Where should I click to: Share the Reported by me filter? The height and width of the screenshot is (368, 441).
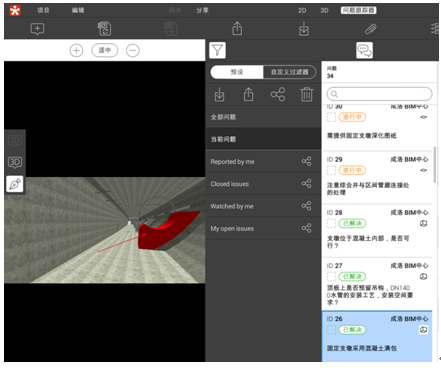pyautogui.click(x=306, y=161)
